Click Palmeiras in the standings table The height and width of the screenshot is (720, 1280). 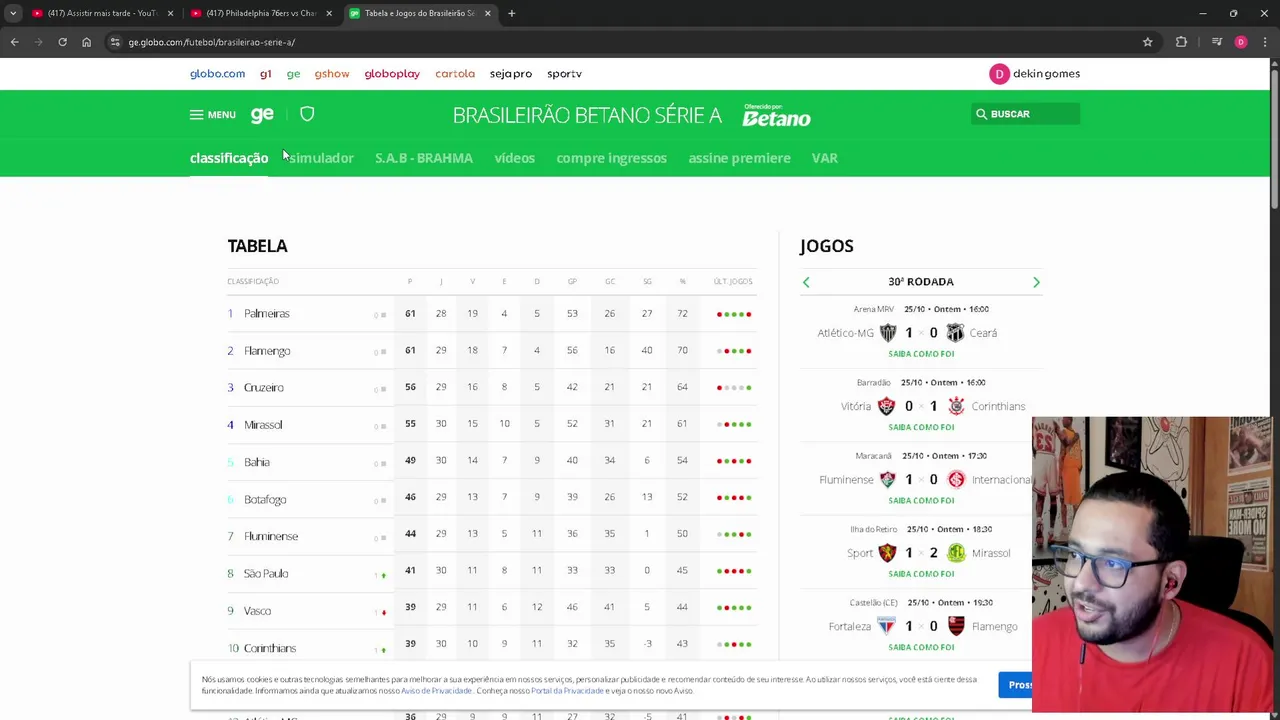pos(266,314)
